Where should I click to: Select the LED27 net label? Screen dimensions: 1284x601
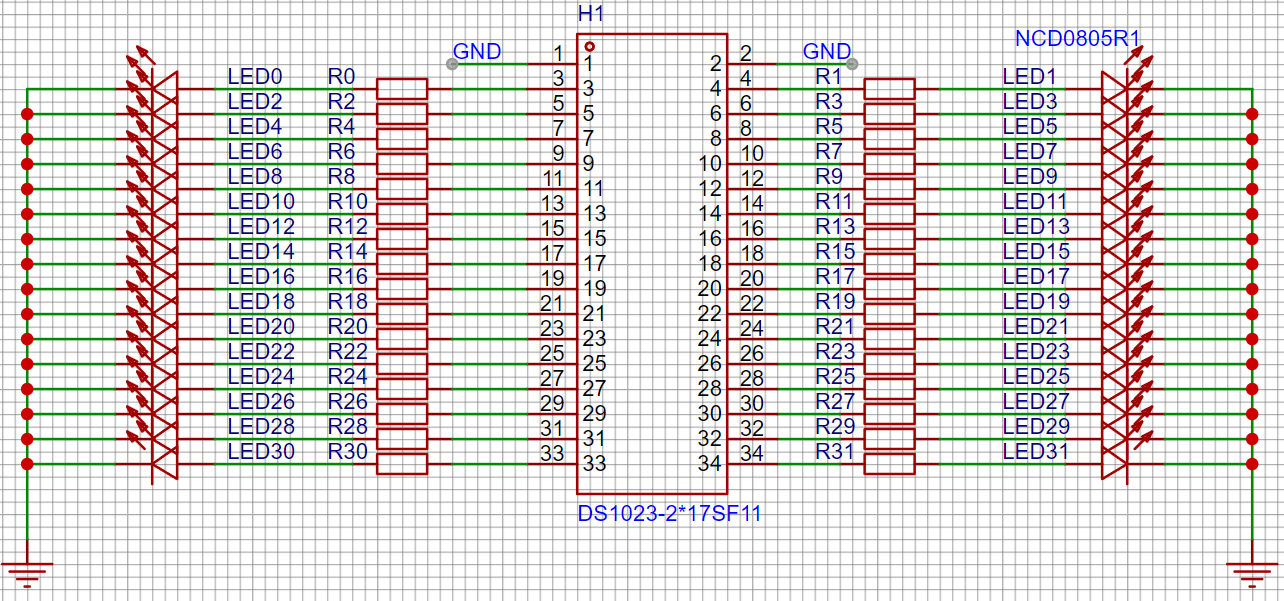pyautogui.click(x=1036, y=401)
